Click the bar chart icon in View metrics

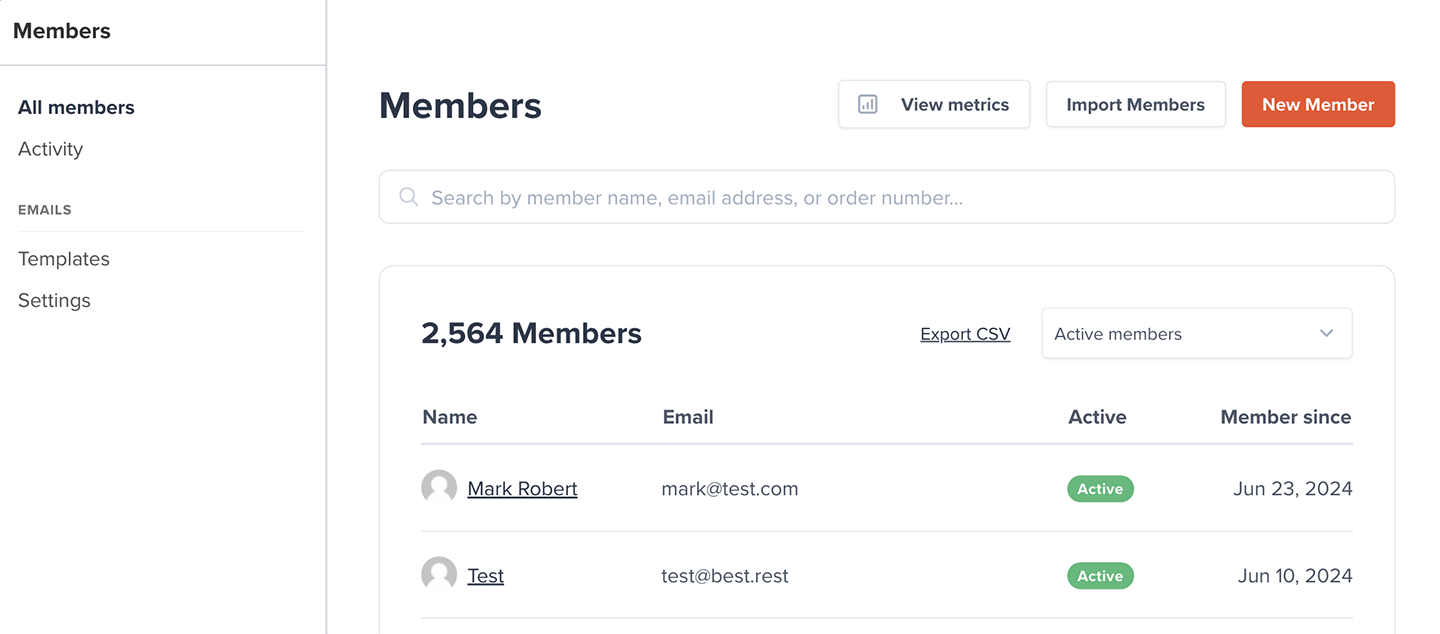tap(868, 104)
